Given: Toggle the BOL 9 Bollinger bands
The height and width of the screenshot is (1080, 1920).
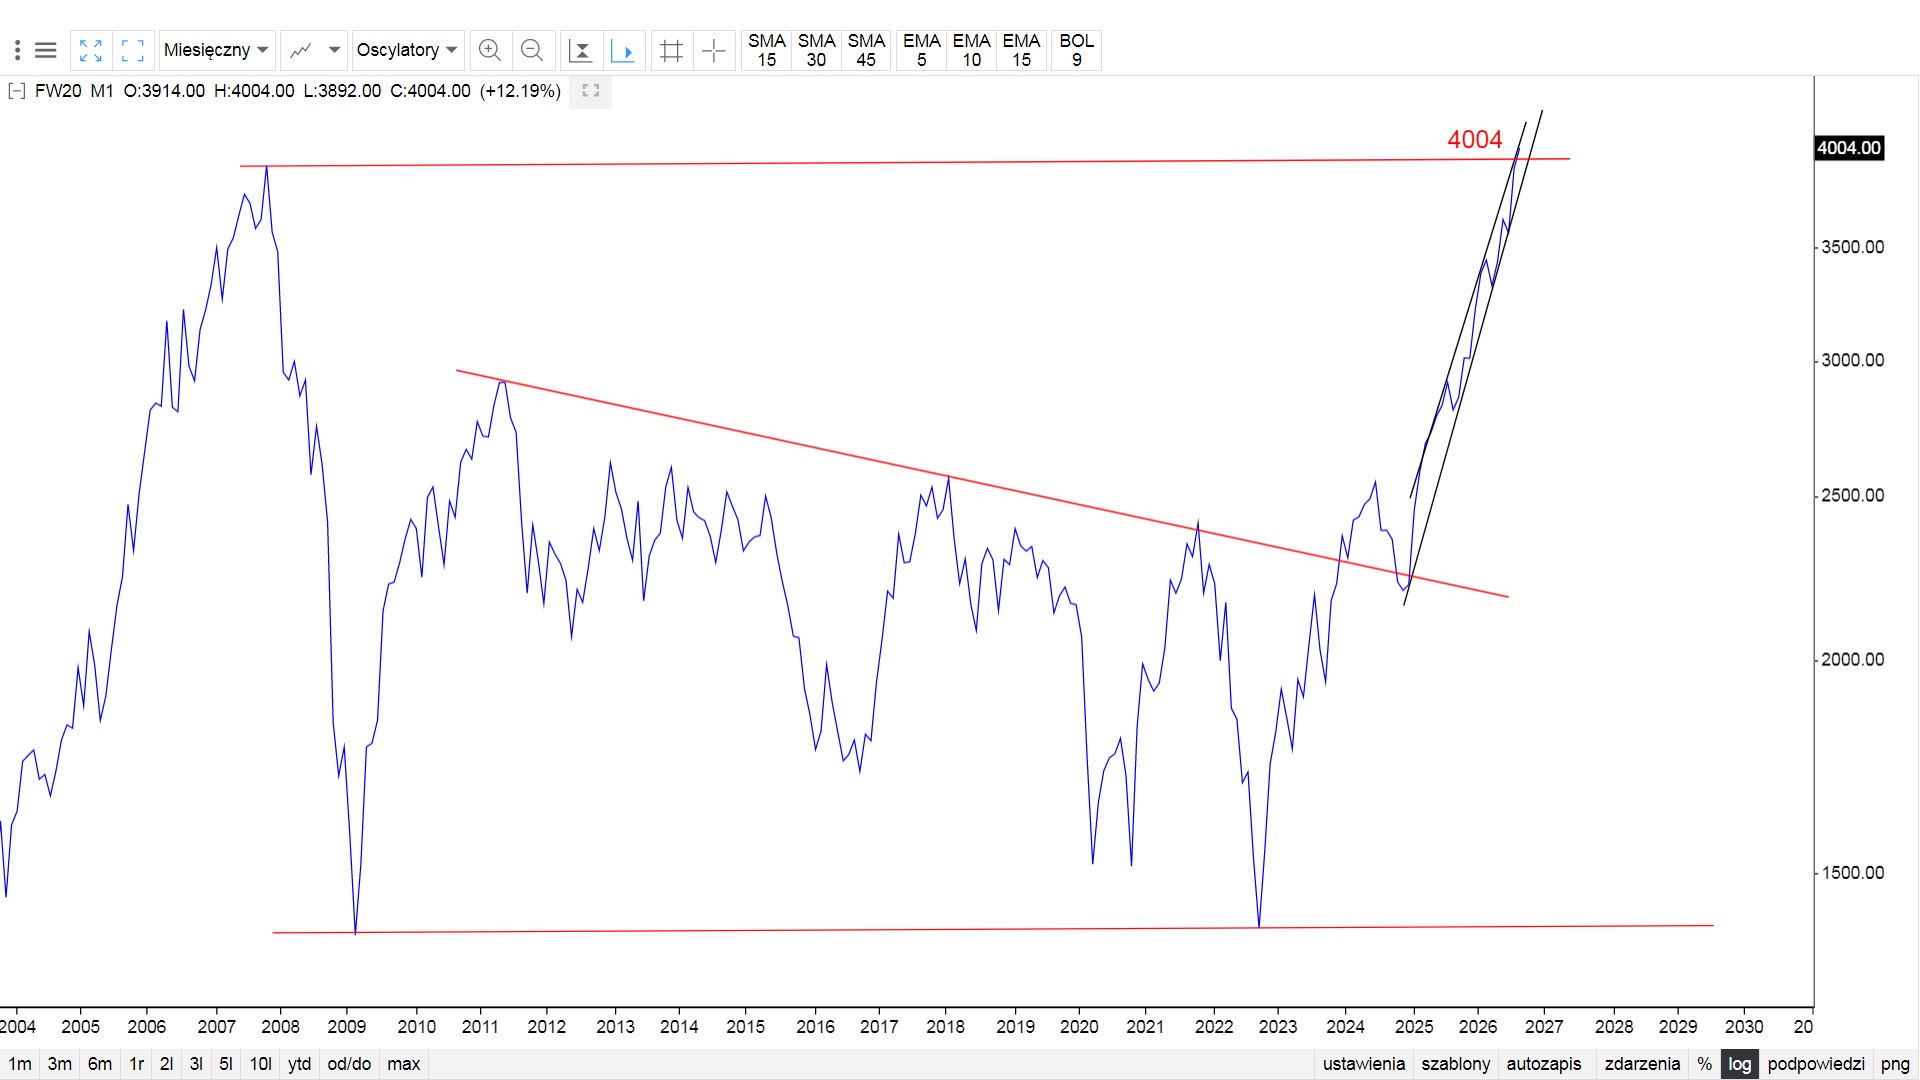Looking at the screenshot, I should (1077, 50).
